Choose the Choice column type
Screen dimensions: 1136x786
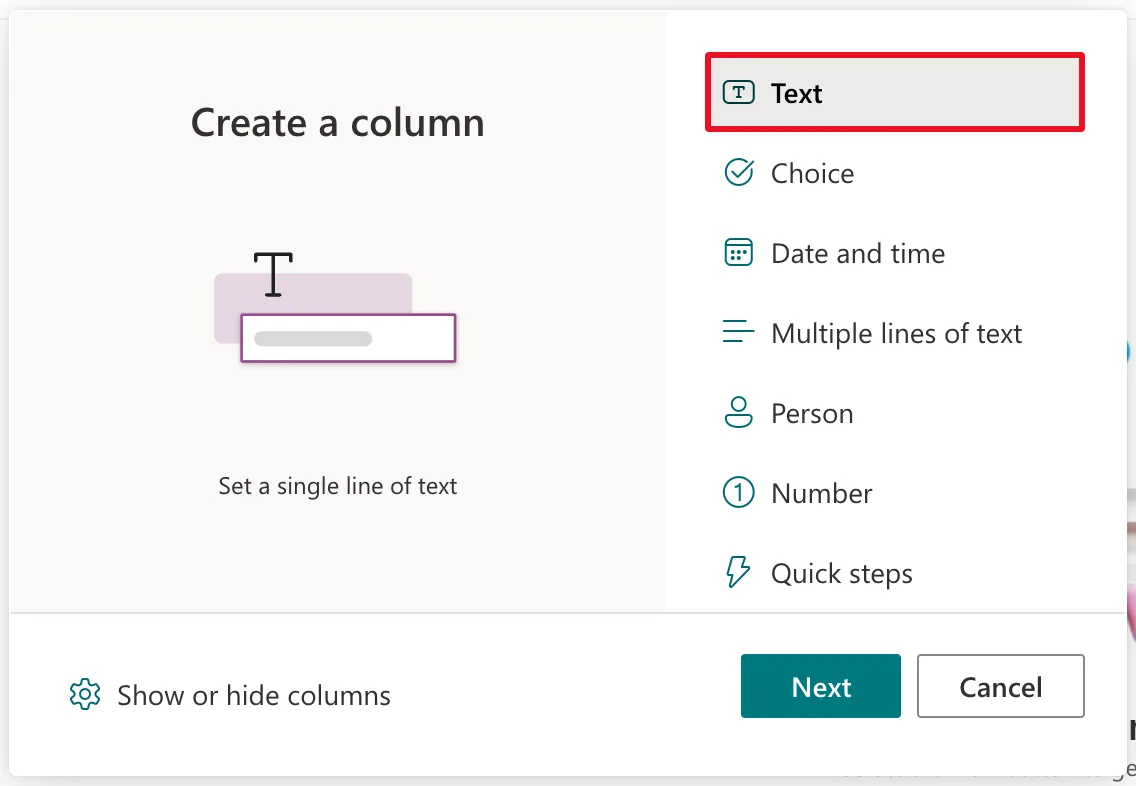pyautogui.click(x=895, y=173)
